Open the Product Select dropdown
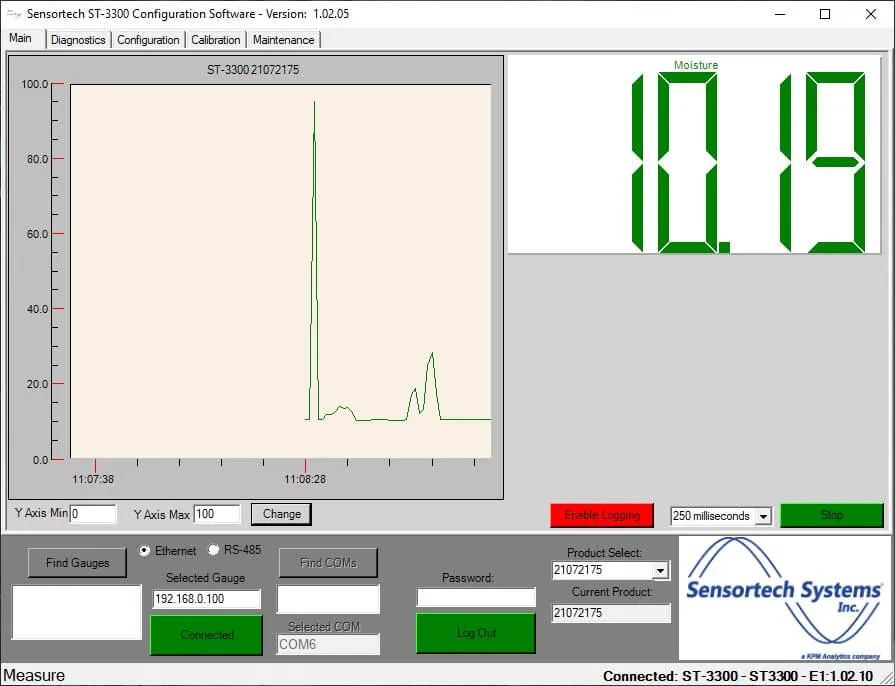 pos(659,570)
